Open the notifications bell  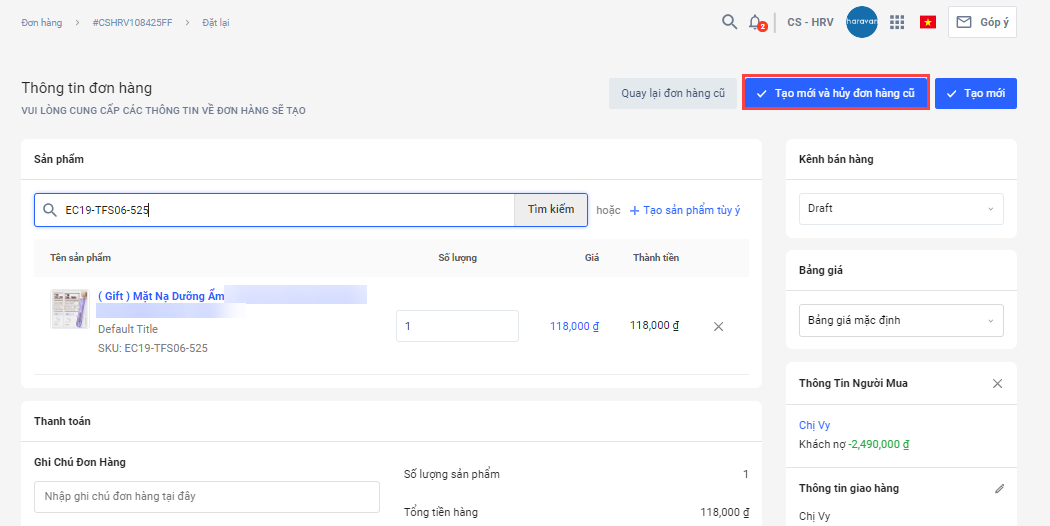[x=756, y=22]
